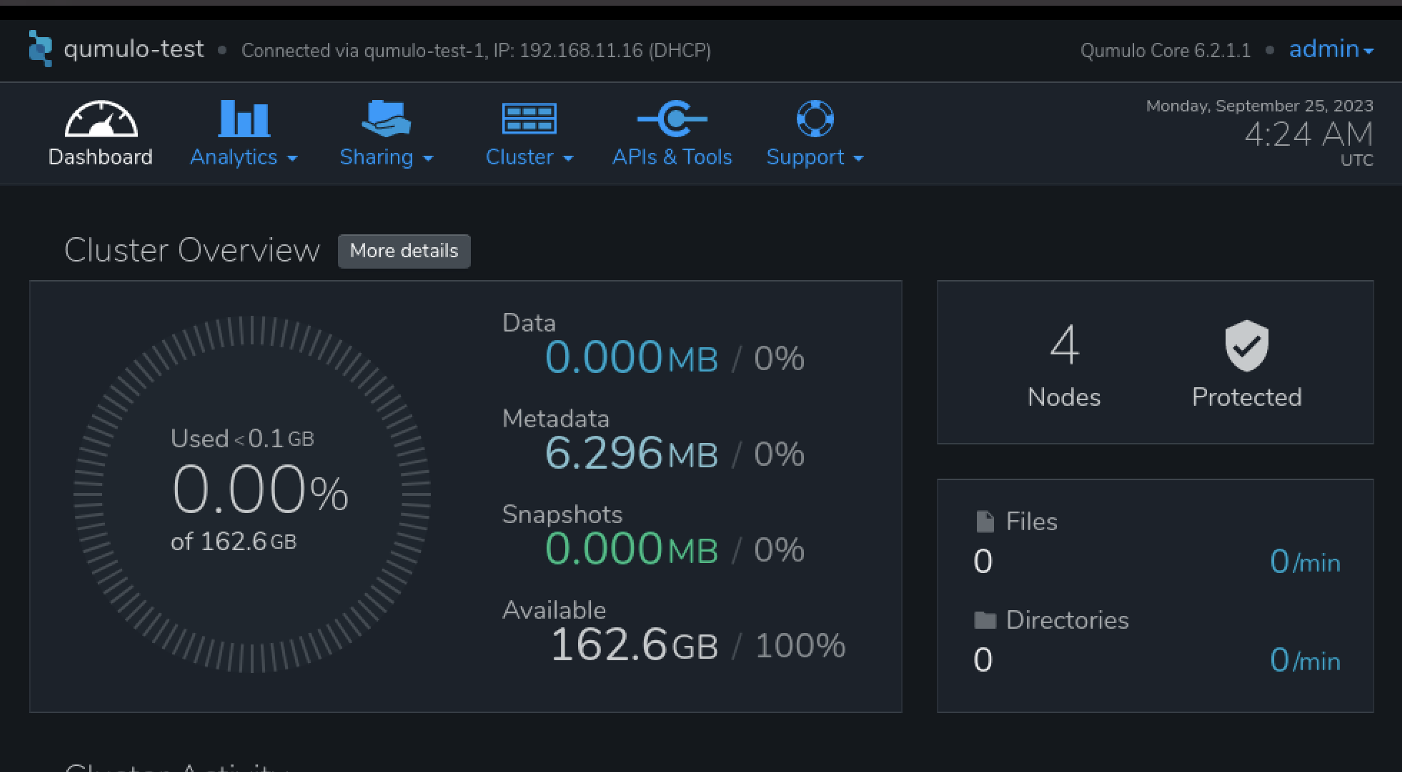The height and width of the screenshot is (772, 1402).
Task: Click the circular capacity usage gauge
Action: pos(252,494)
